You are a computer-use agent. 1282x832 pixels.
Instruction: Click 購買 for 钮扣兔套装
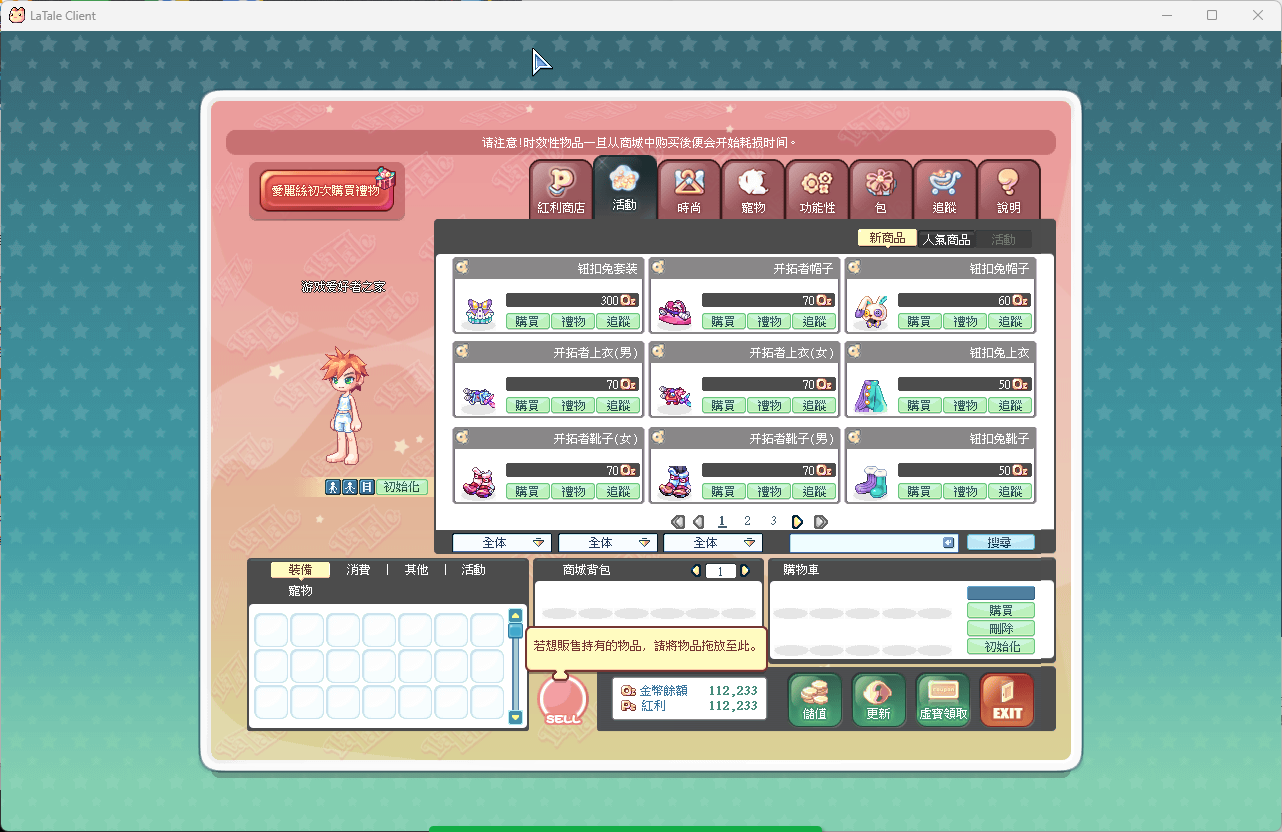click(527, 322)
